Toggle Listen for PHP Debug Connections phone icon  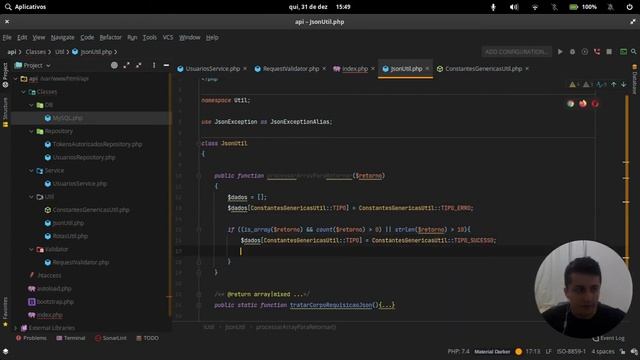coord(597,52)
